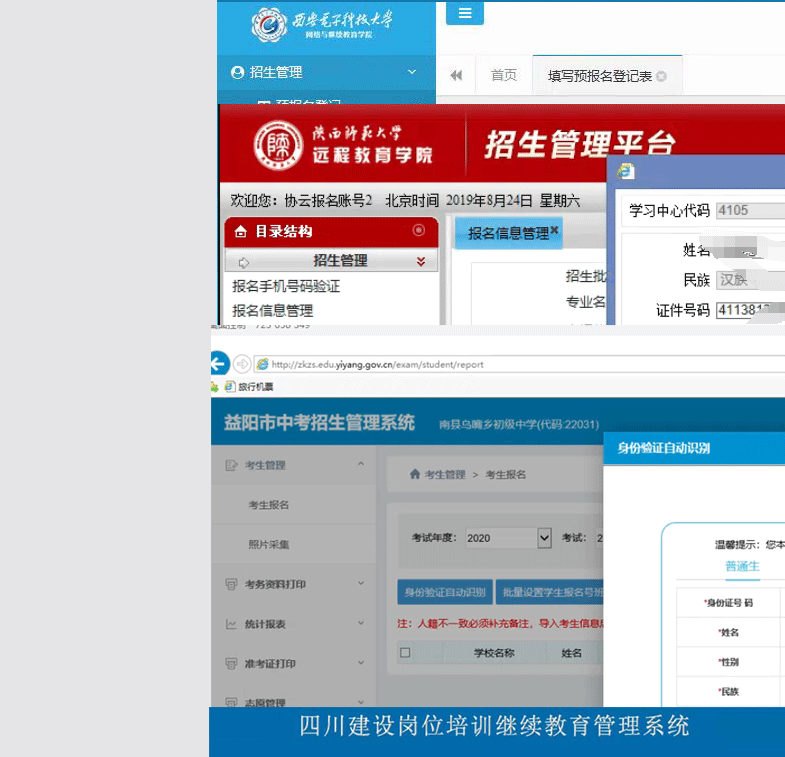This screenshot has height=757, width=785.
Task: Click the home icon in the breadcrumb
Action: point(415,474)
